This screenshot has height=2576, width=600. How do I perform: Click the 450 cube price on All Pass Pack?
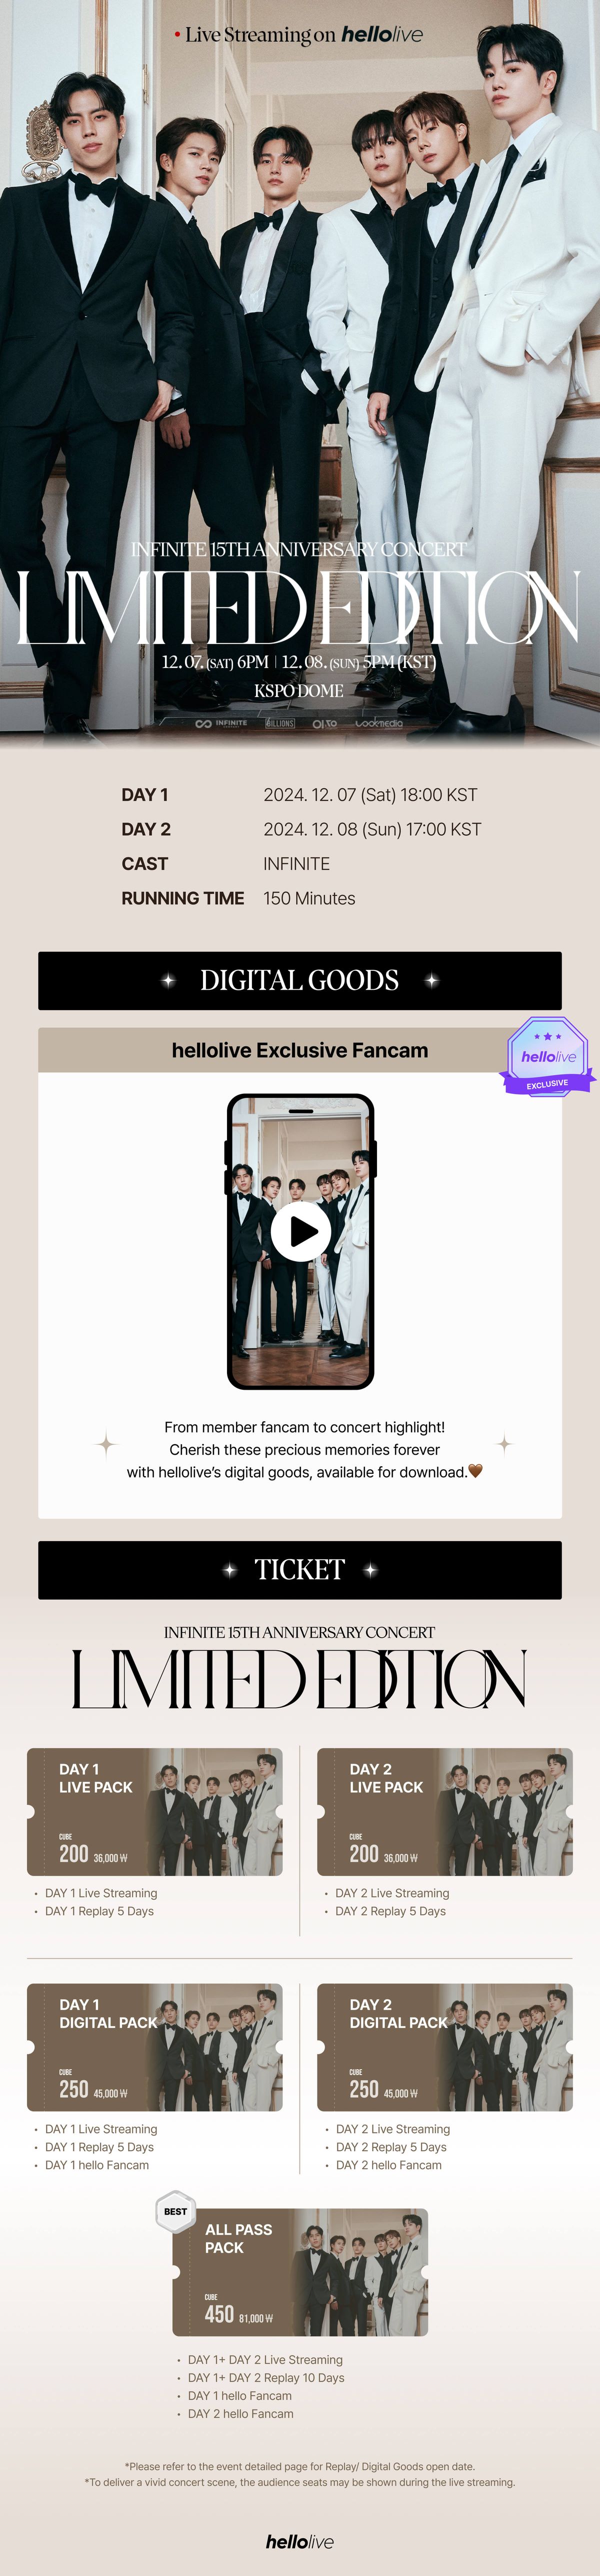[219, 2315]
